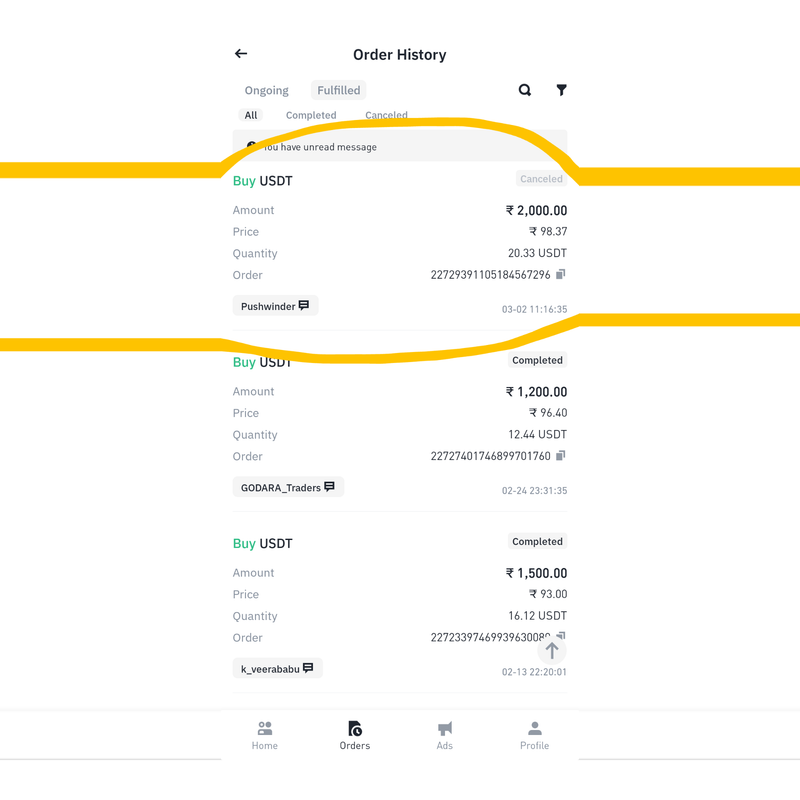Open the Ads section
The image size is (800, 800).
click(x=444, y=735)
